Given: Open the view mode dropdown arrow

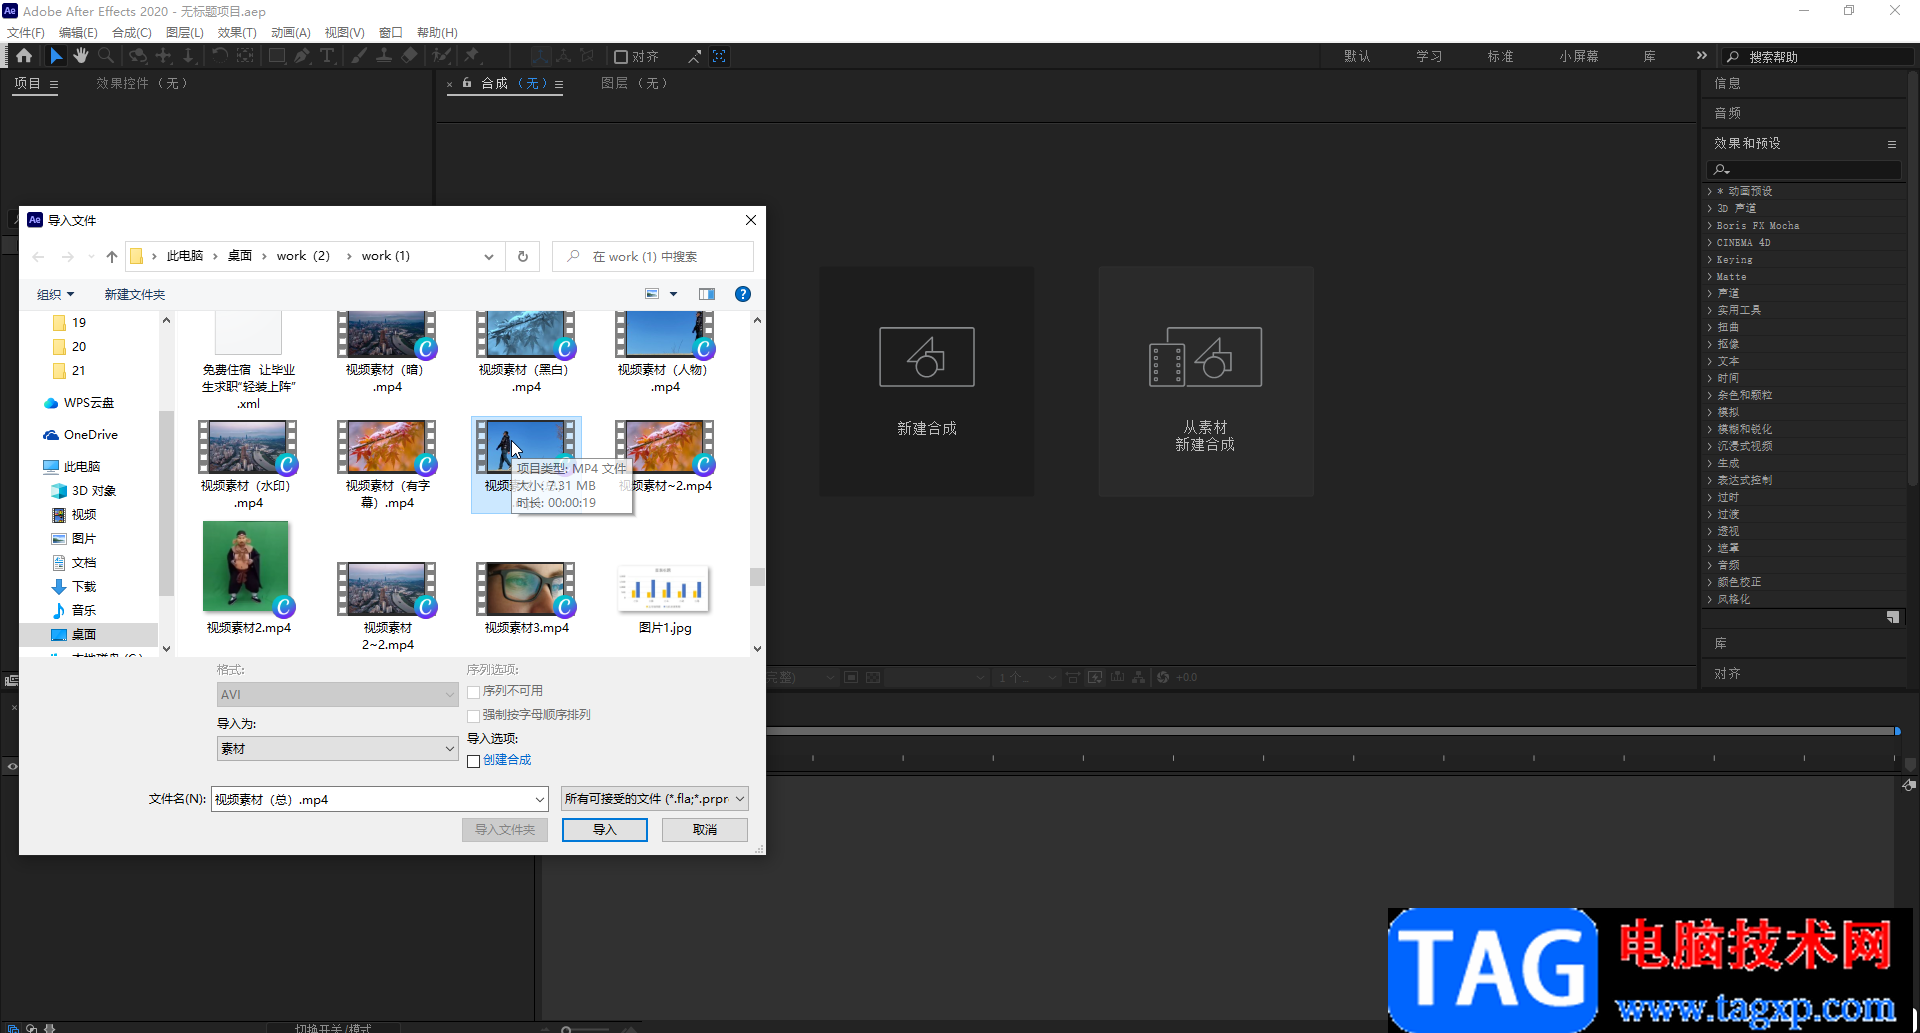Looking at the screenshot, I should [x=673, y=294].
